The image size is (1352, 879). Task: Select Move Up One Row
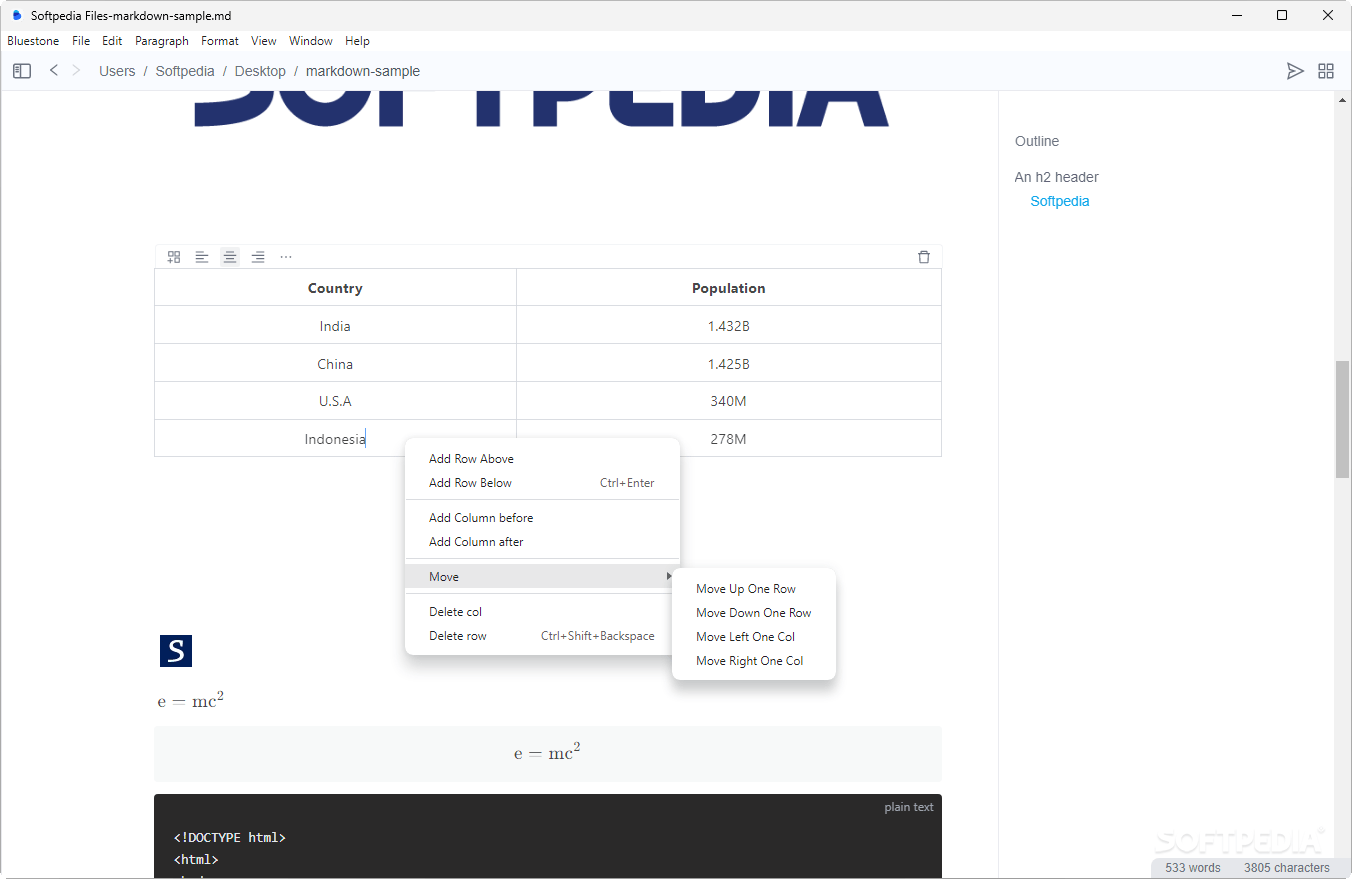[x=754, y=589]
